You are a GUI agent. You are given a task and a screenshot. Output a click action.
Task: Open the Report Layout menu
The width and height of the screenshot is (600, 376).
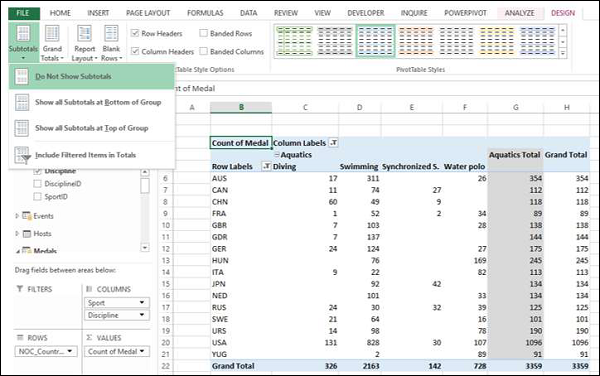coord(84,42)
